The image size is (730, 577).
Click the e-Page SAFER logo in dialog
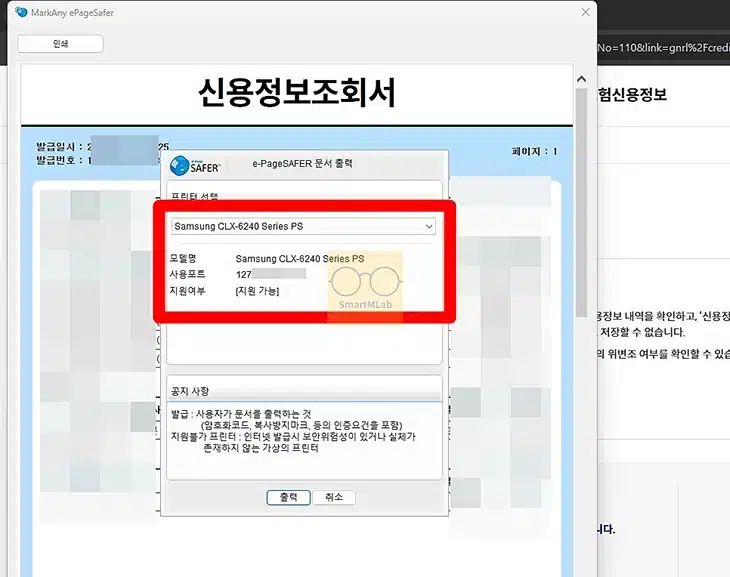coord(195,166)
